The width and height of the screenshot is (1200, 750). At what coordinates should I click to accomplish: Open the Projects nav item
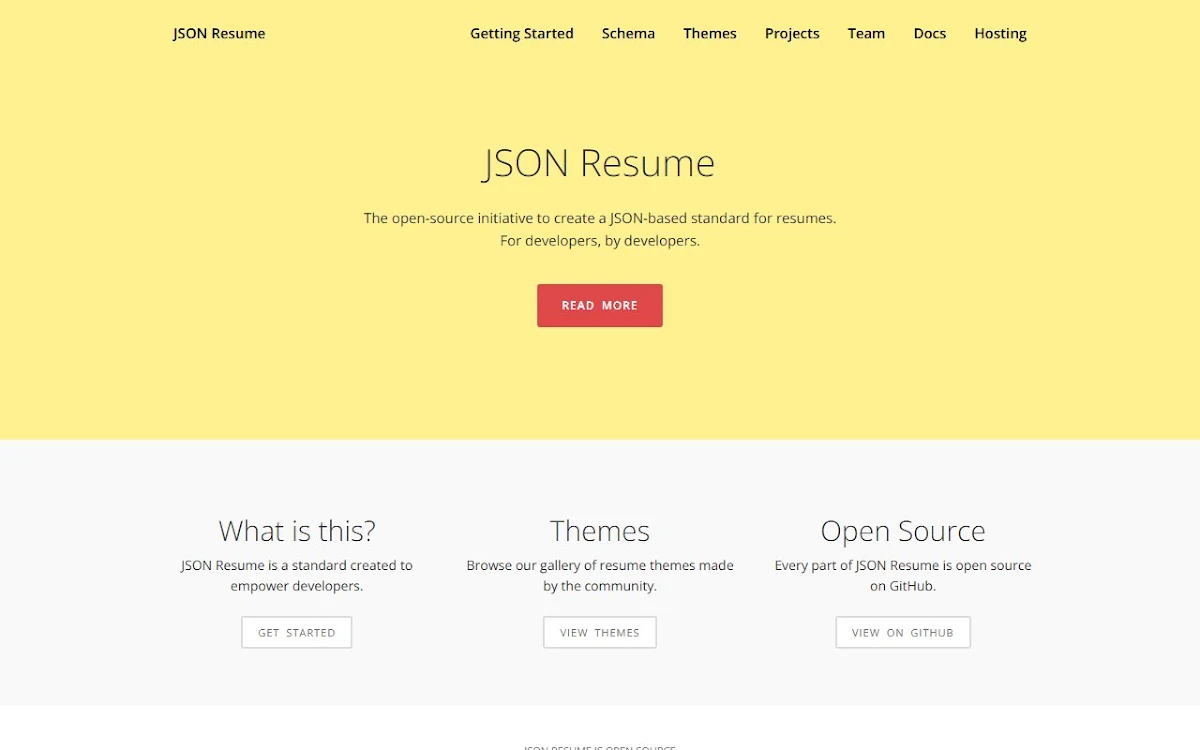(792, 33)
